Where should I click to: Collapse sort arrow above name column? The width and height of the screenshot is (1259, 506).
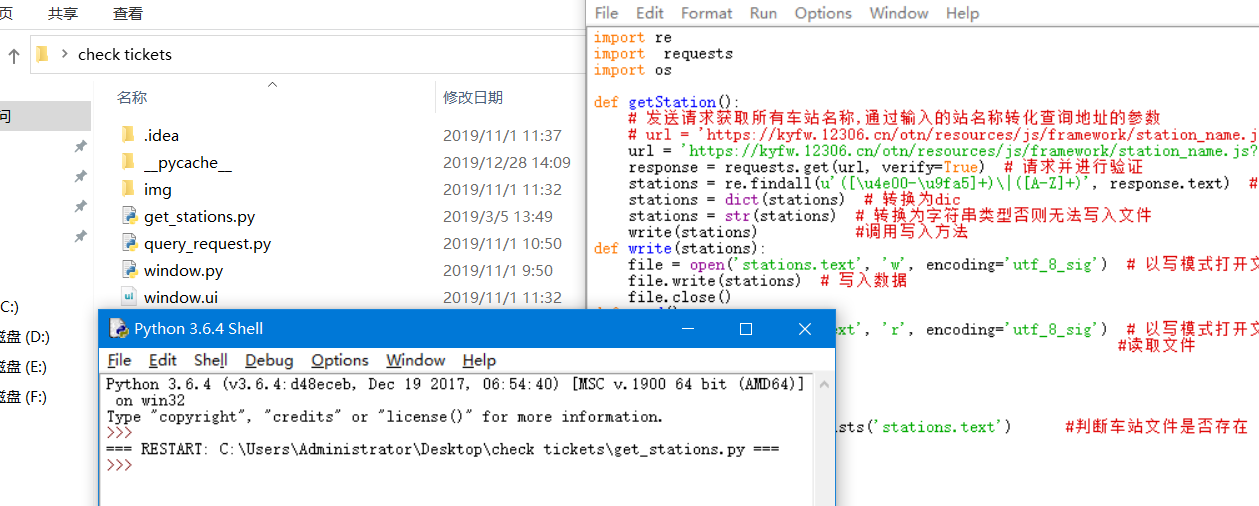(270, 83)
